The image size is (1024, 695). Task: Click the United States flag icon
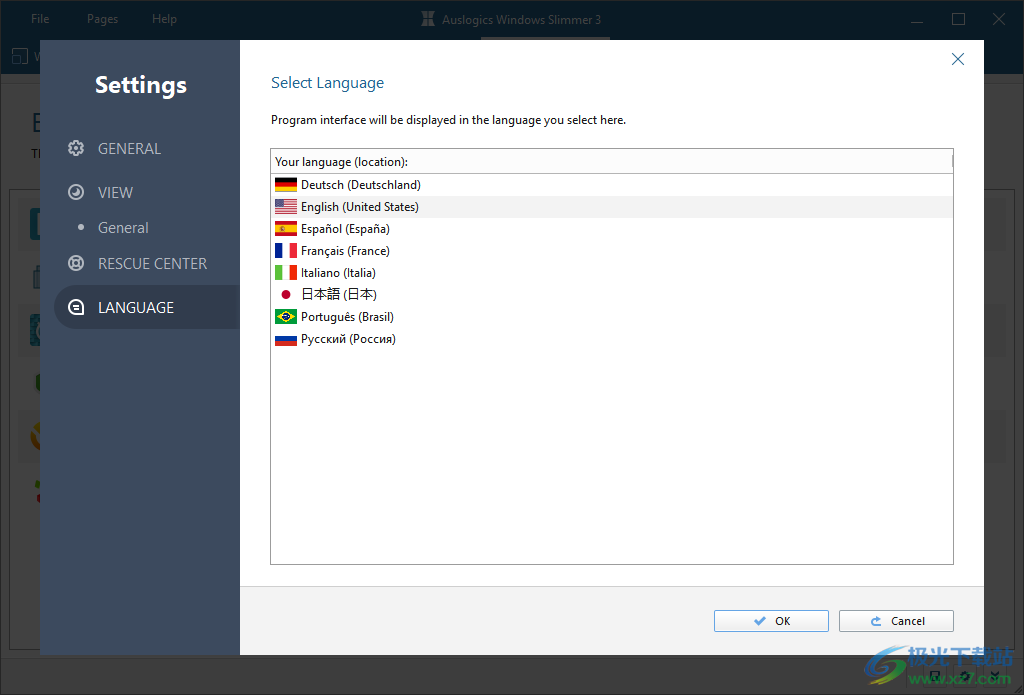(284, 206)
